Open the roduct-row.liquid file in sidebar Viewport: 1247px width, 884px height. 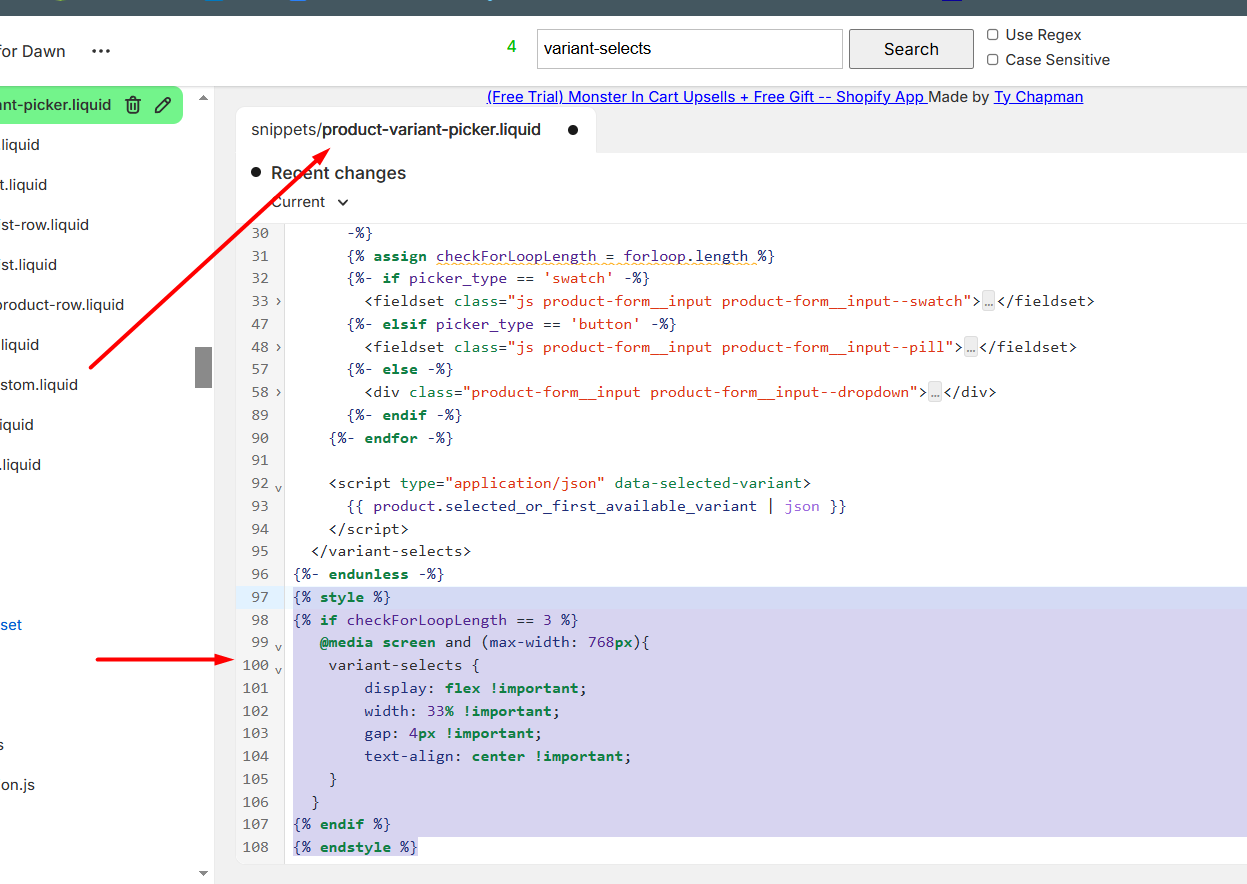62,305
